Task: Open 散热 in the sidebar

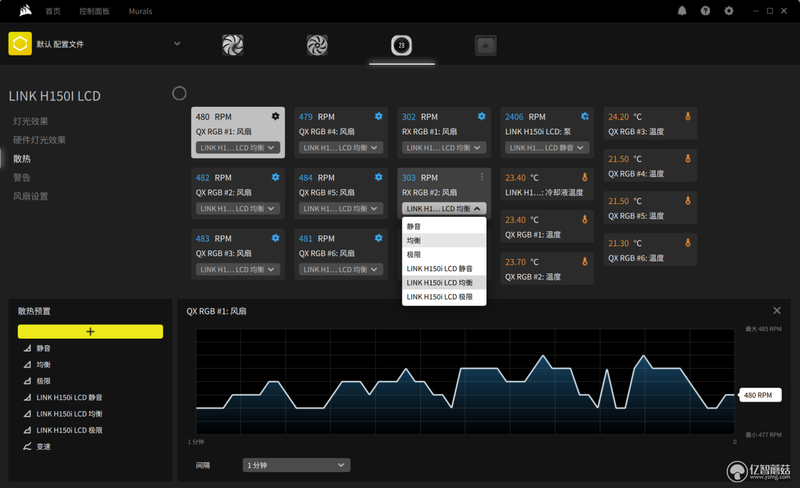Action: click(x=22, y=159)
